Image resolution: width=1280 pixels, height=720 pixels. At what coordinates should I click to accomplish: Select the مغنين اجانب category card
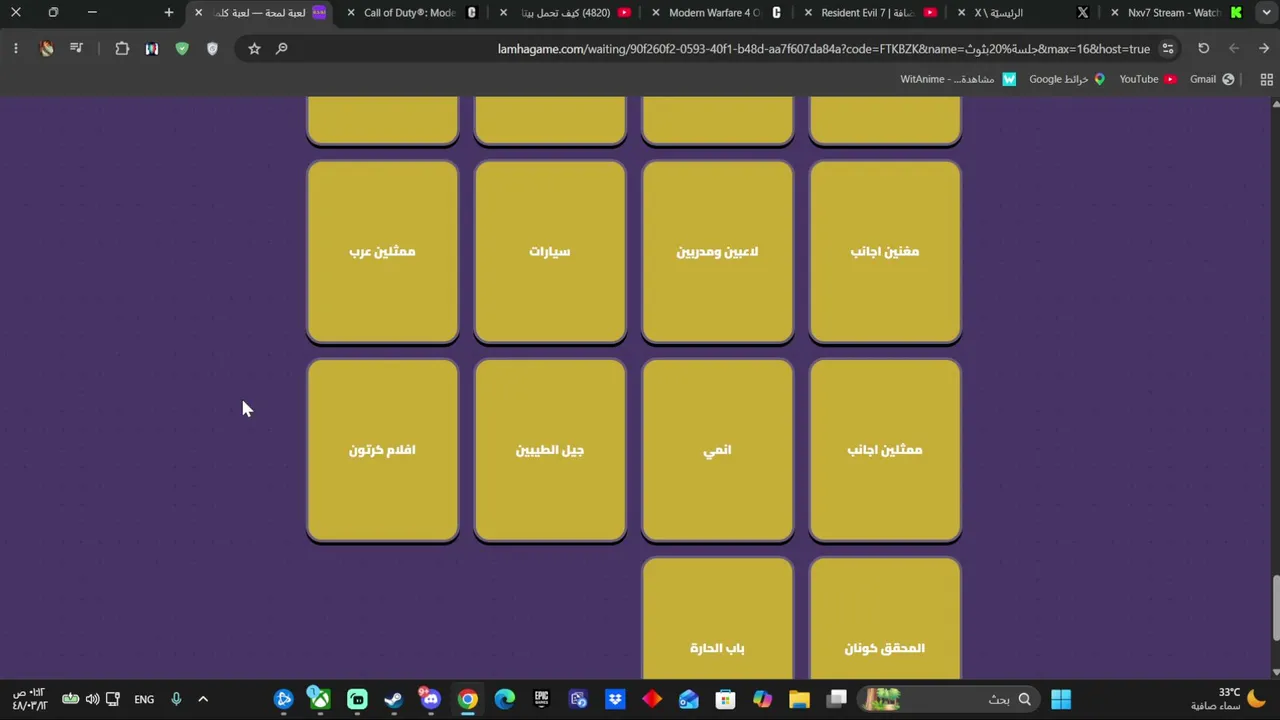(x=885, y=252)
